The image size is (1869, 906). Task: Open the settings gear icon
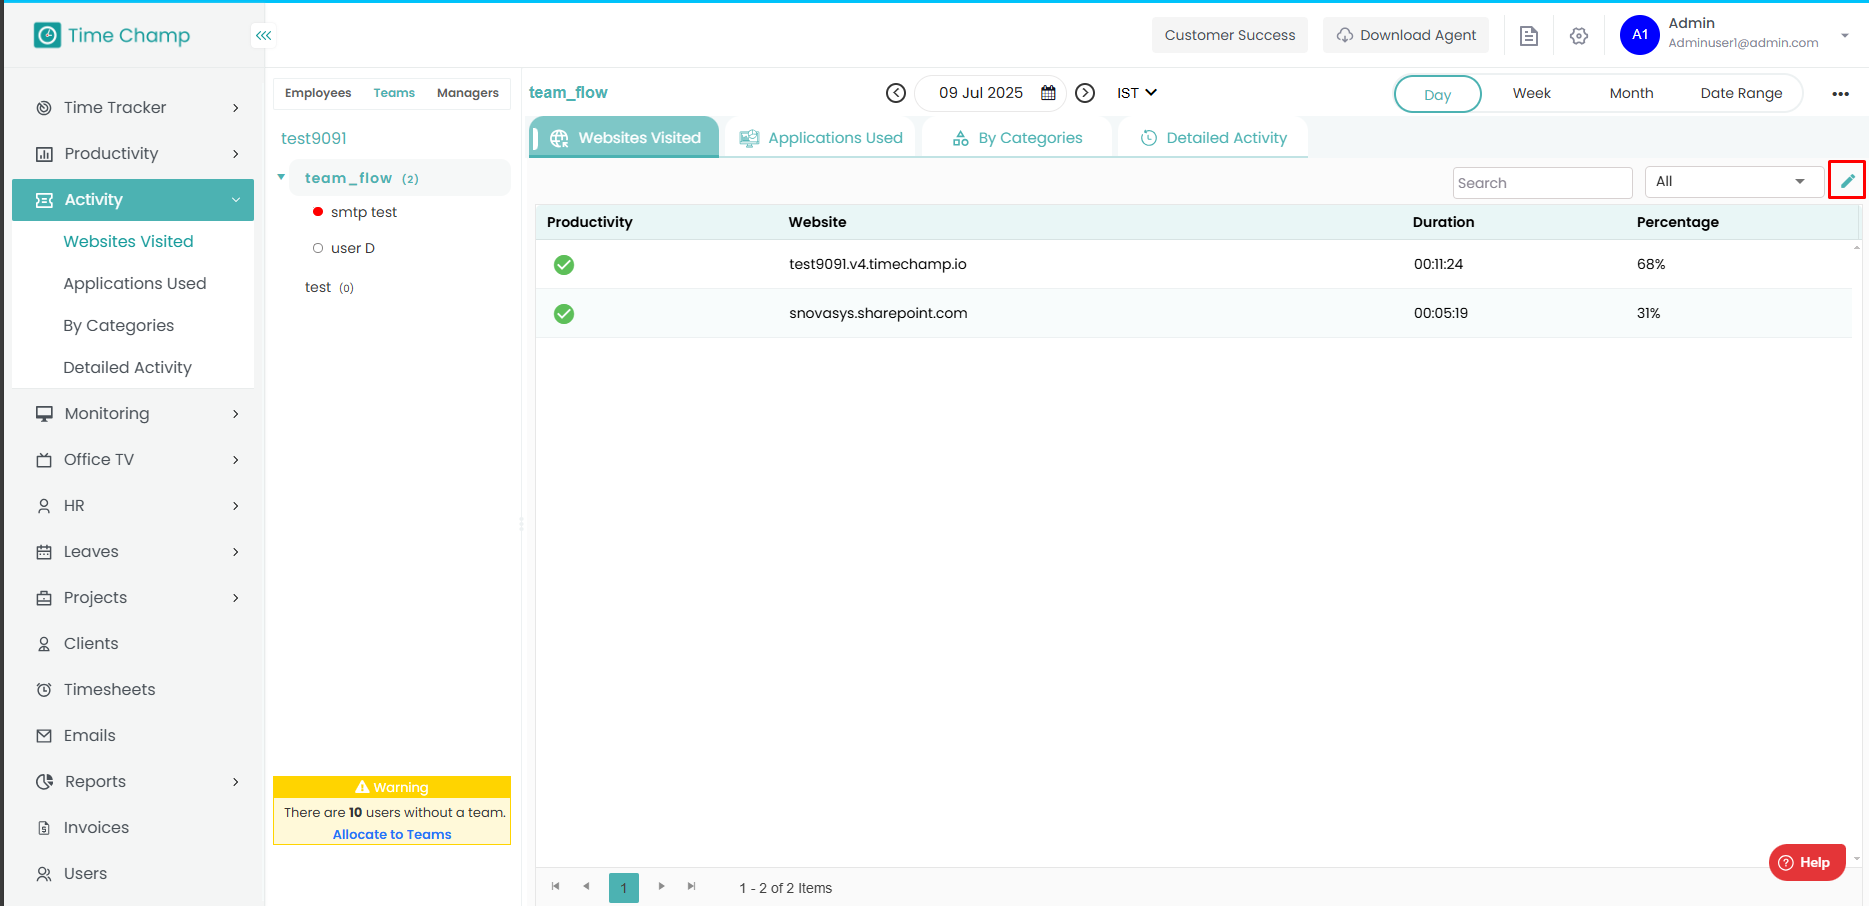pos(1579,36)
